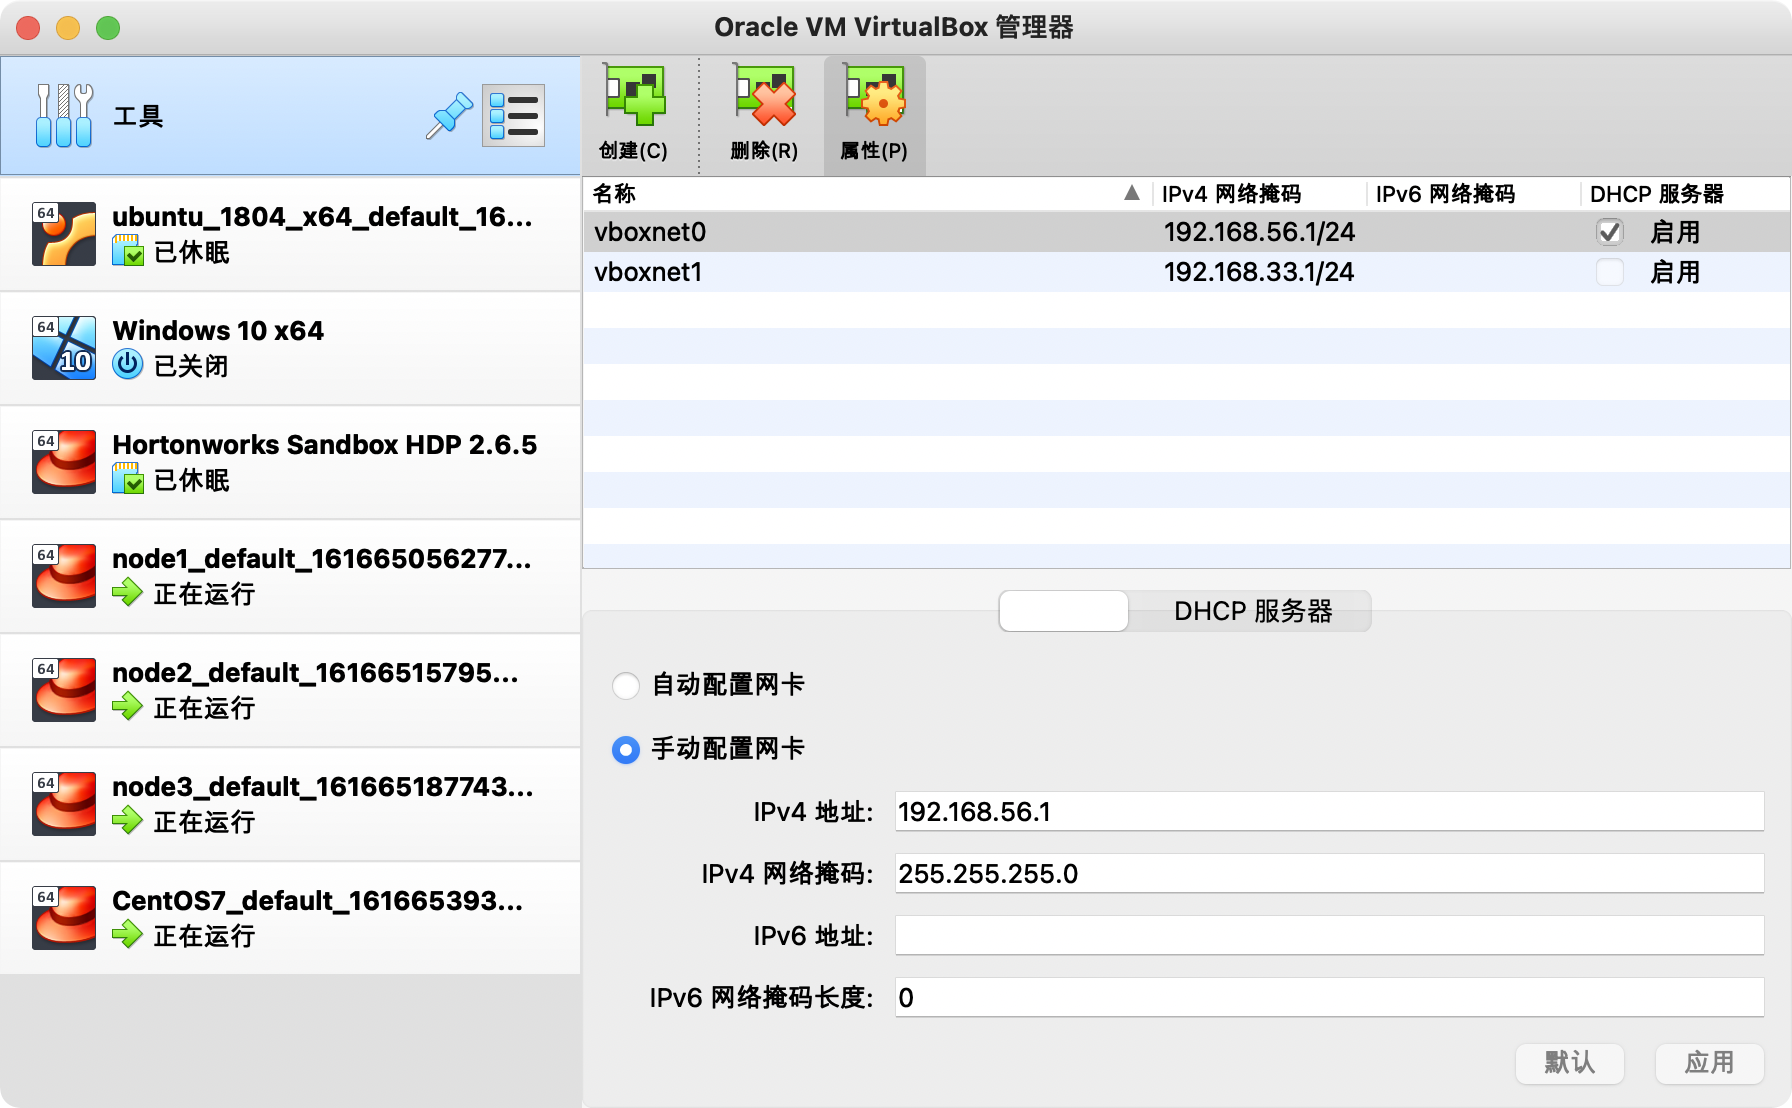Select the node2_default VM icon
The image size is (1792, 1108).
click(64, 690)
